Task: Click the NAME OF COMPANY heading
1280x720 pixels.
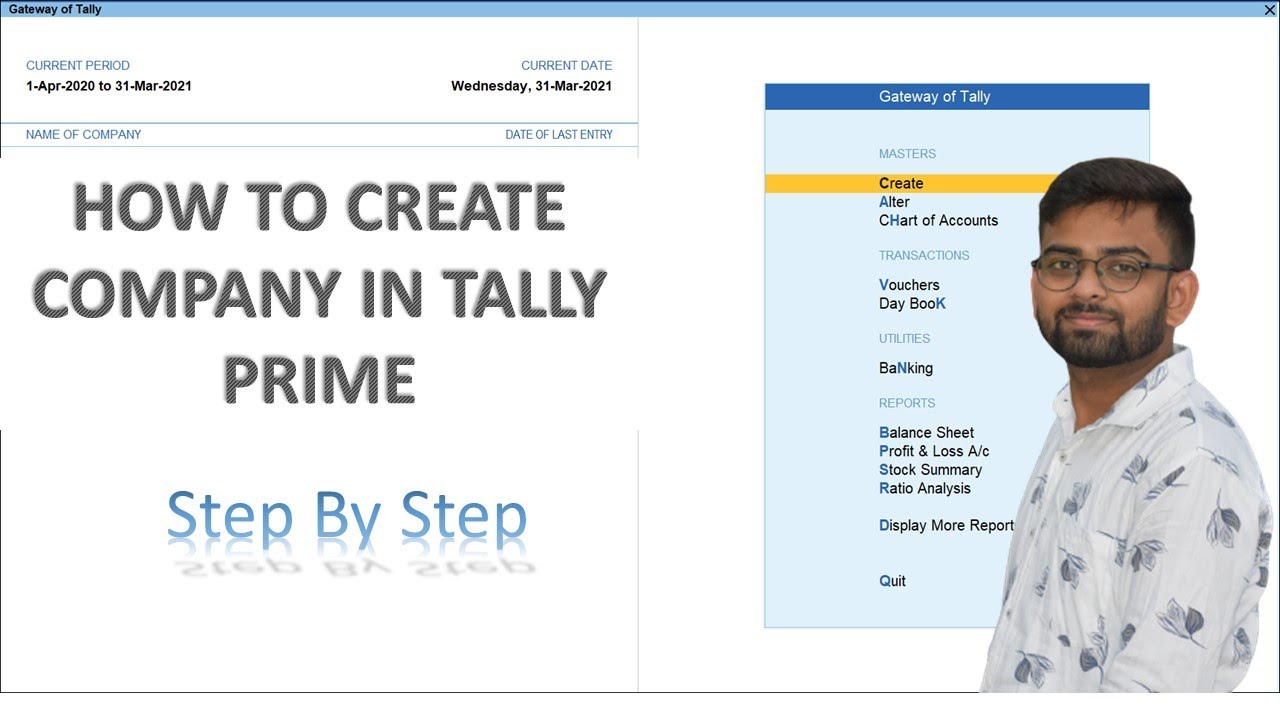Action: coord(83,134)
